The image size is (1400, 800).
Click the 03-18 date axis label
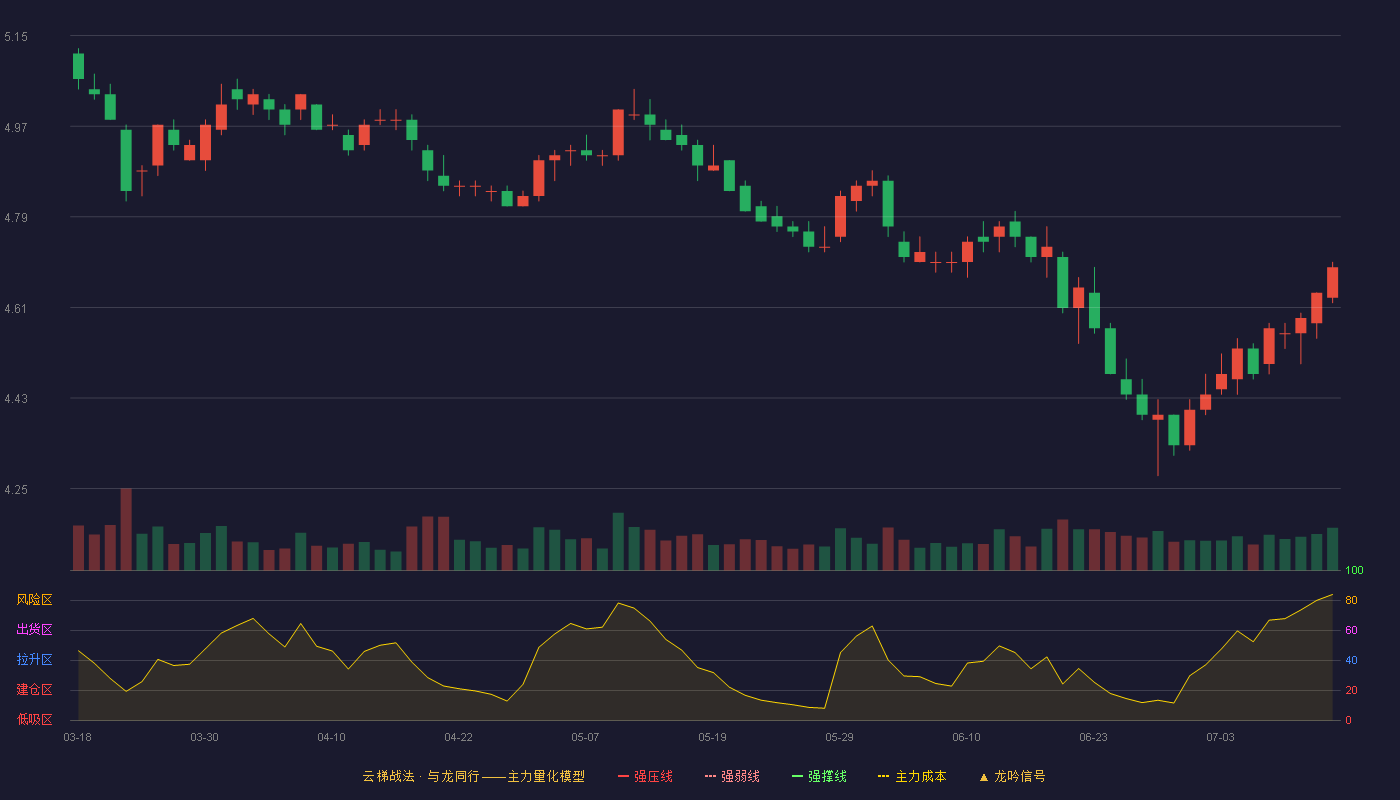click(77, 737)
